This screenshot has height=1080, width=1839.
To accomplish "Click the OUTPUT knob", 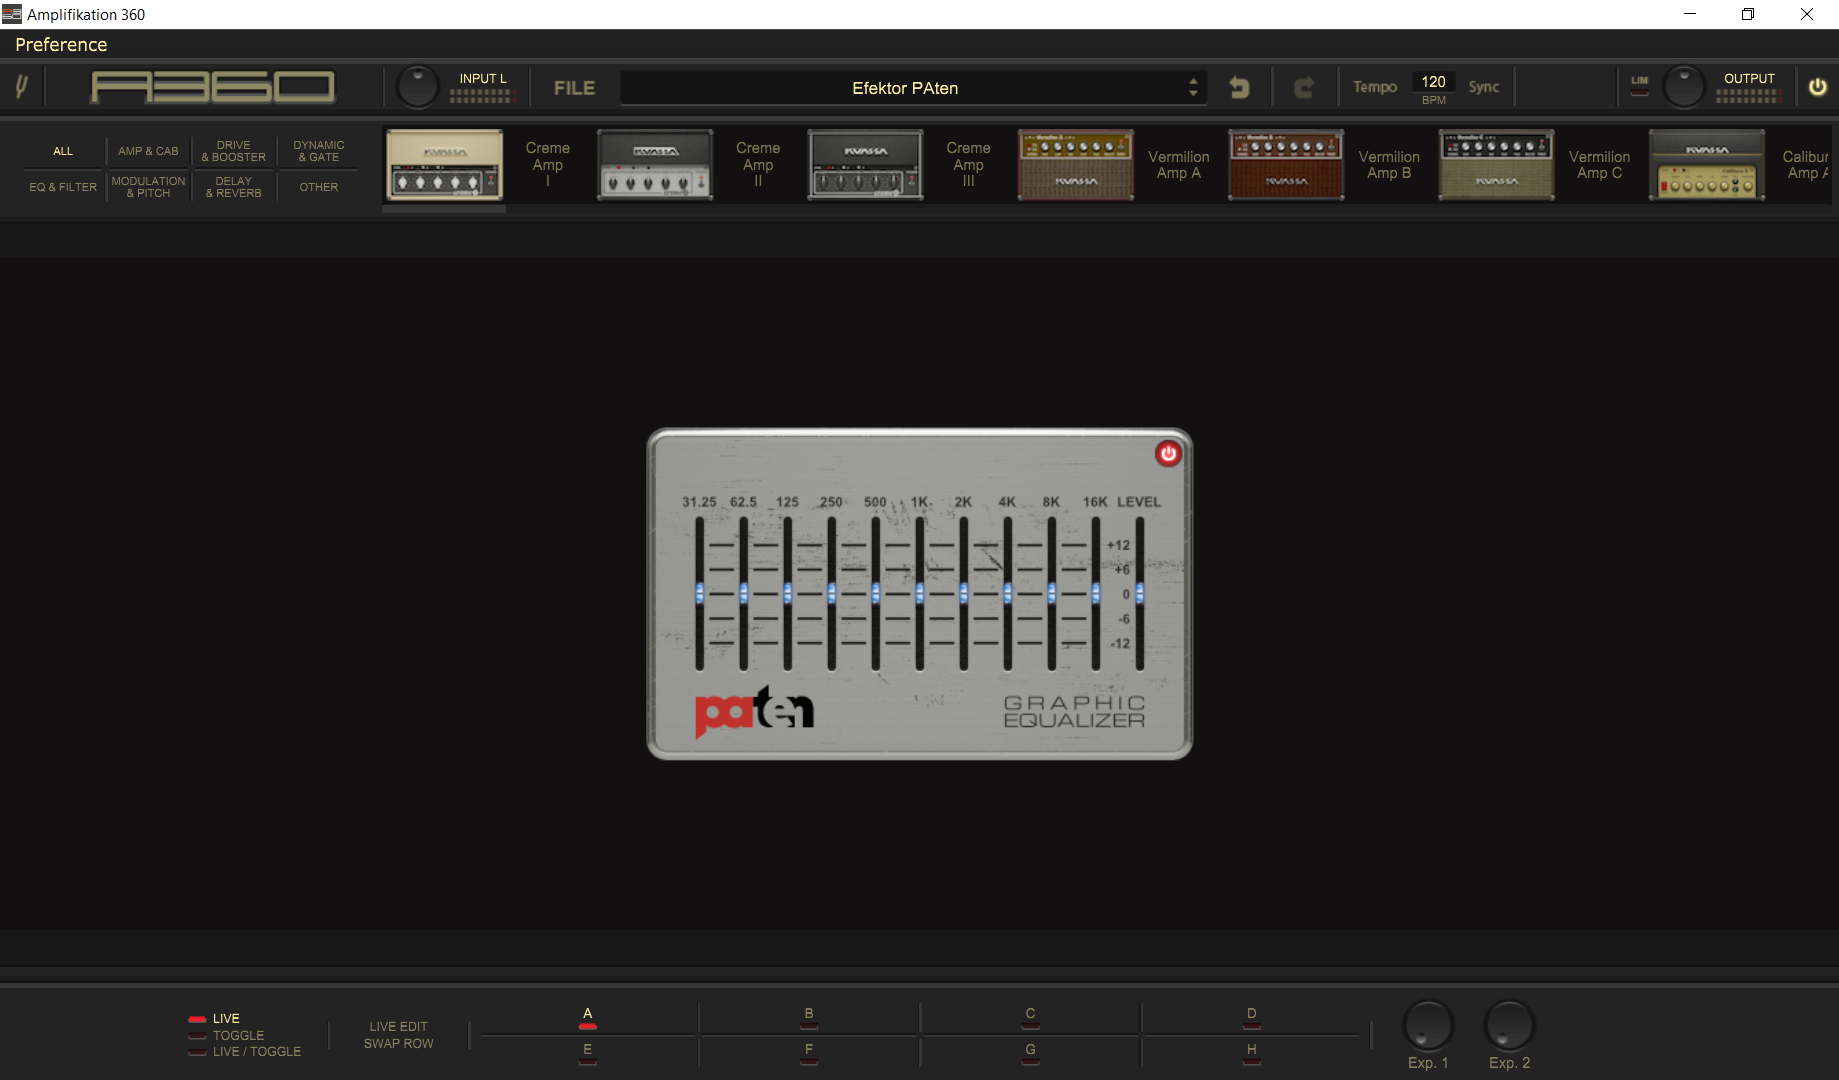I will coord(1683,87).
